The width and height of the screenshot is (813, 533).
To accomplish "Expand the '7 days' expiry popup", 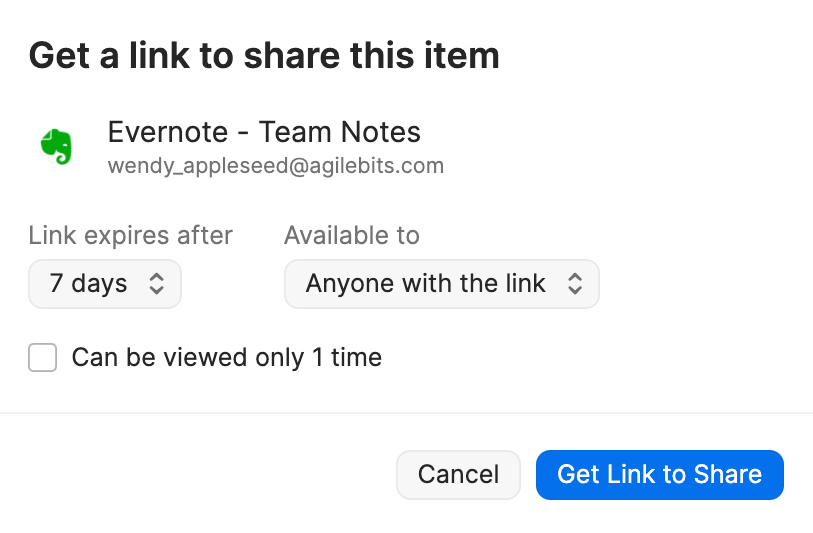I will [x=105, y=284].
